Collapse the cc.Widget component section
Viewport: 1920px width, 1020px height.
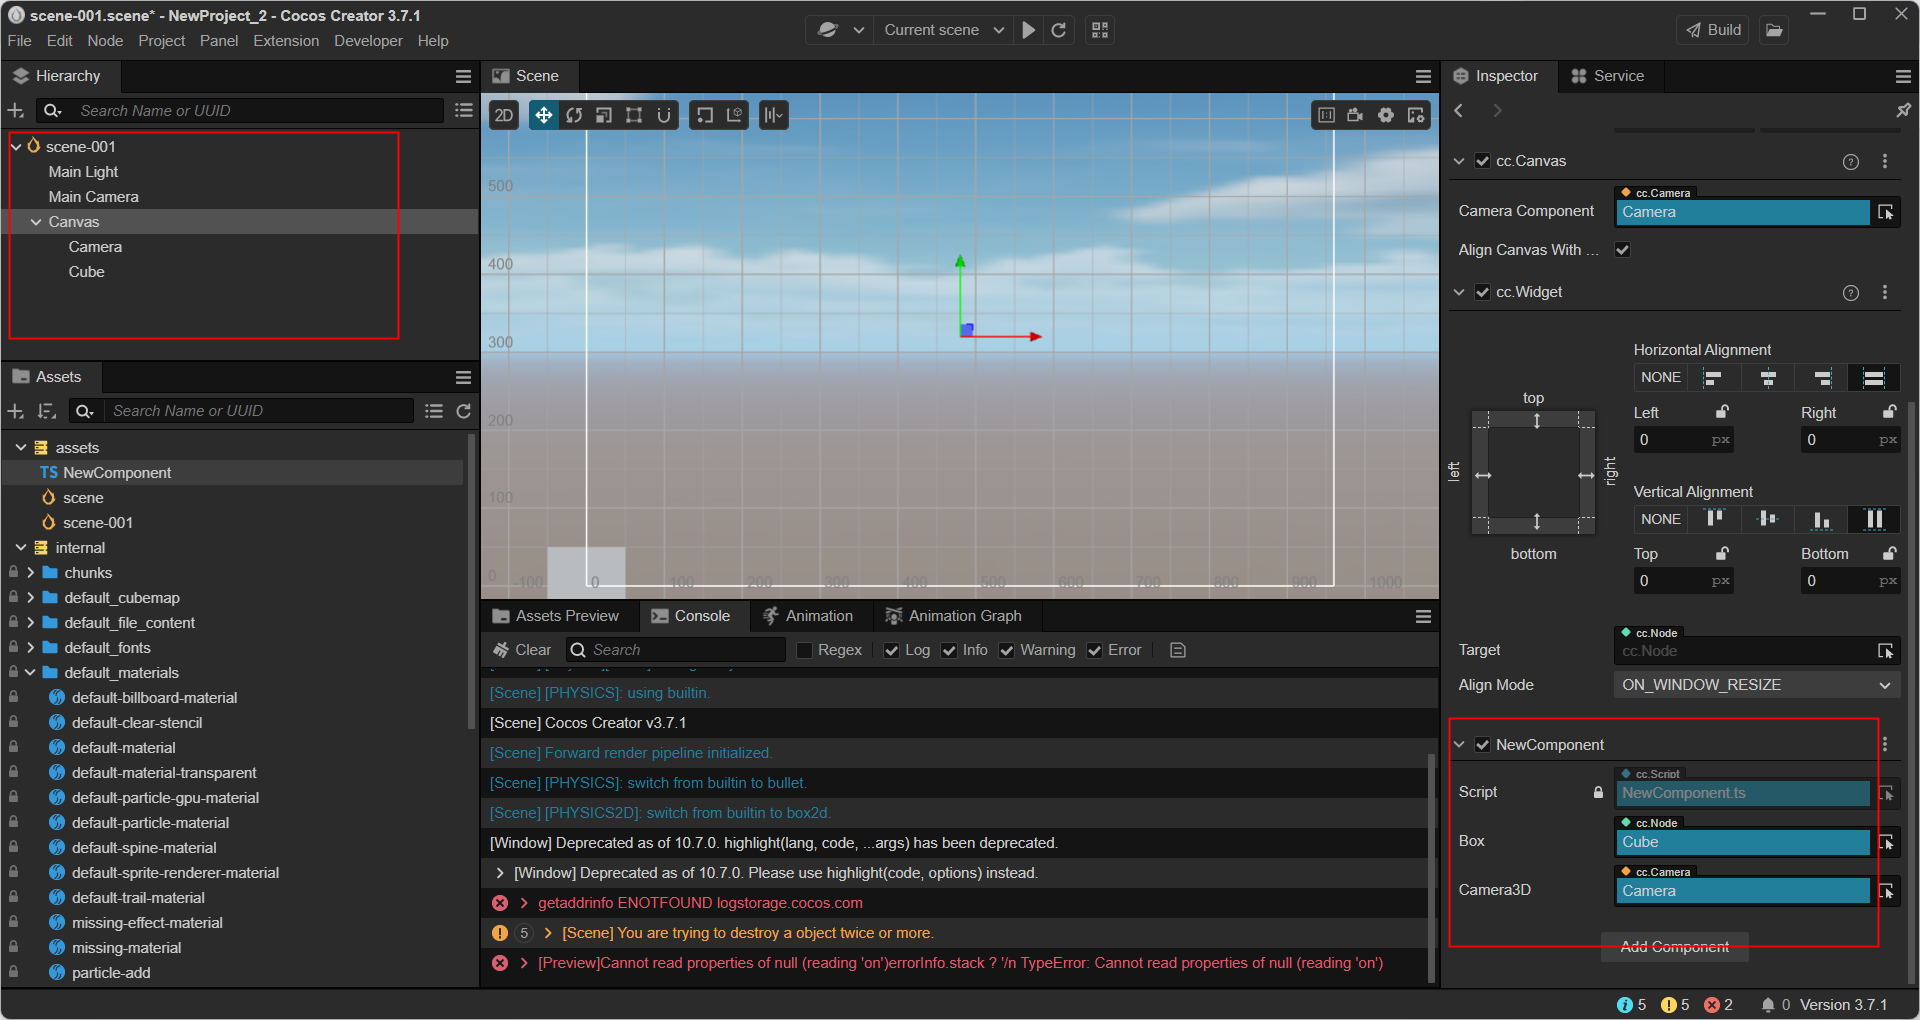click(1459, 292)
